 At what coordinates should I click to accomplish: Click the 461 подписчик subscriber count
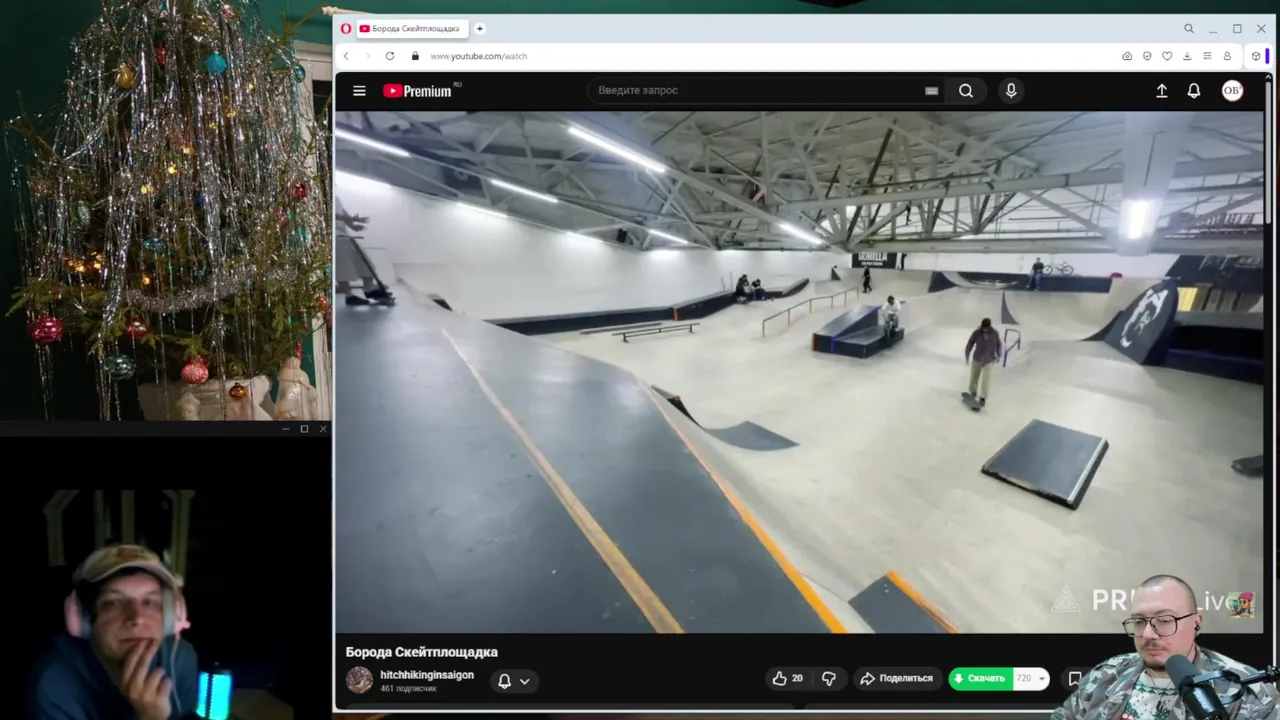point(408,689)
